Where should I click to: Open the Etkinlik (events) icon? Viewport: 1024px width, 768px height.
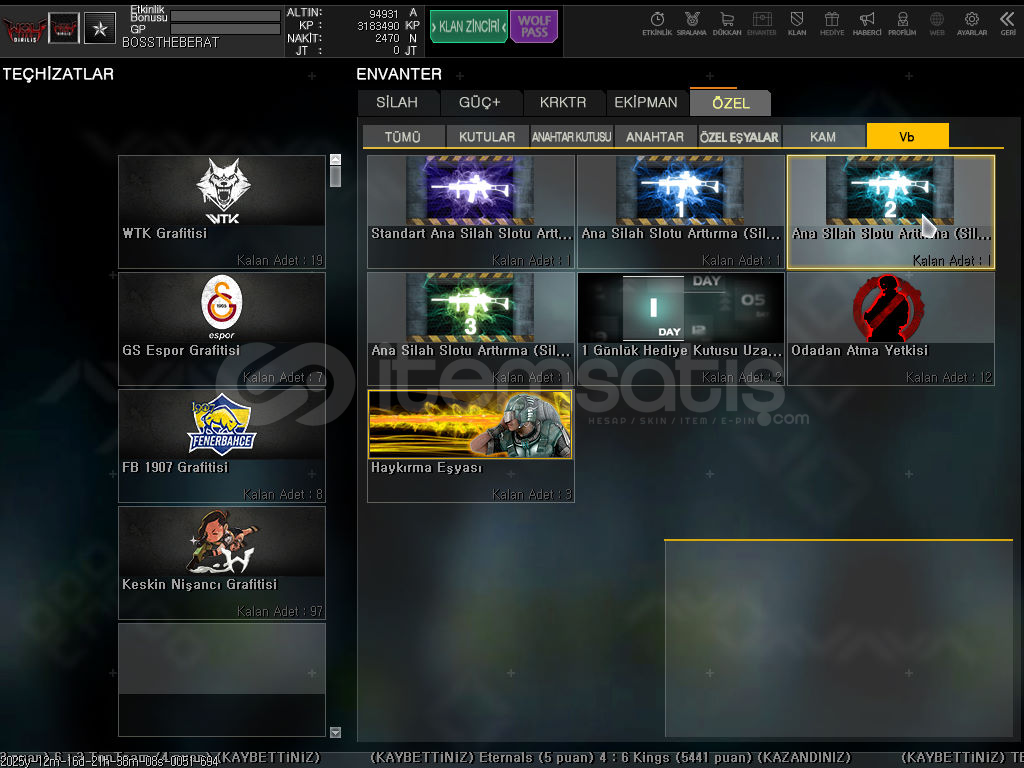coord(657,23)
